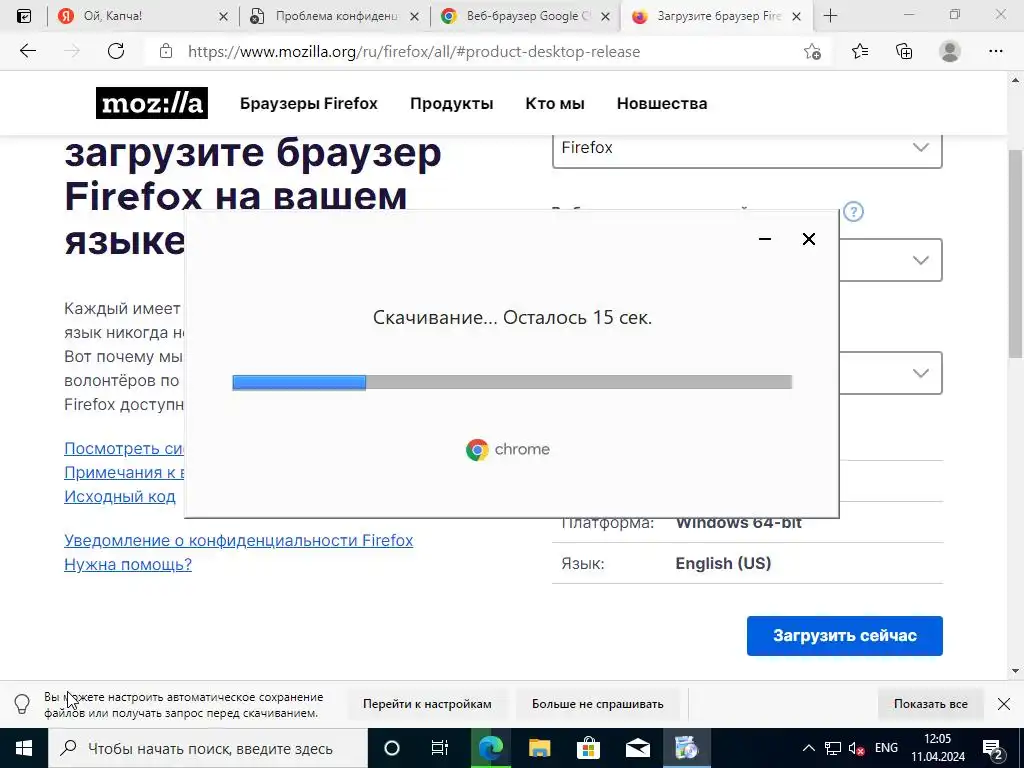Screen dimensions: 1024x768
Task: Open the 'Новшества' menu
Action: click(x=662, y=103)
